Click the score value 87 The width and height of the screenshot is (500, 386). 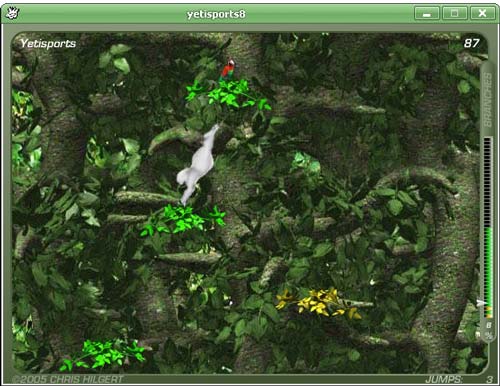[471, 43]
